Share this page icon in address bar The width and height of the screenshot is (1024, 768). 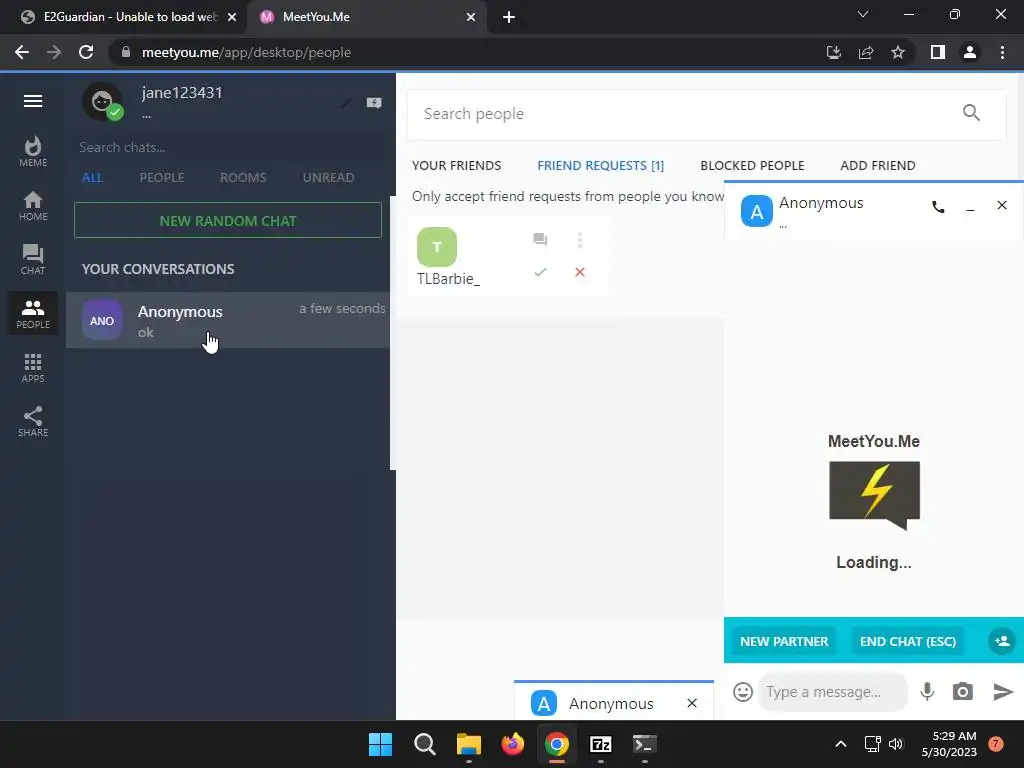[x=866, y=52]
